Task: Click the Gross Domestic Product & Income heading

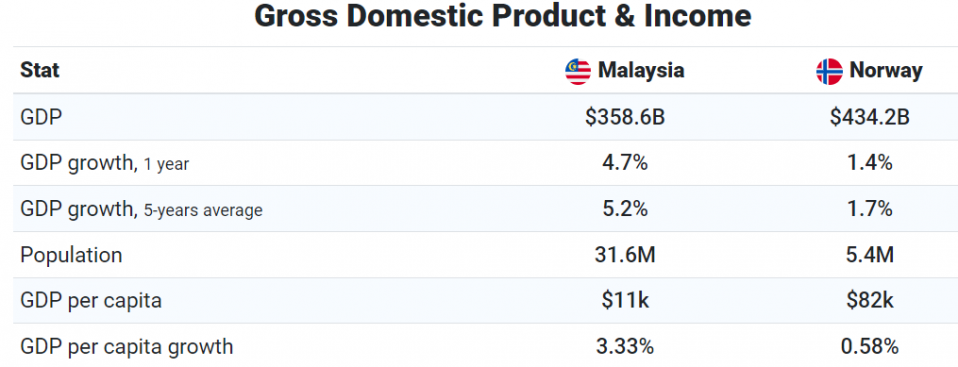Action: point(502,16)
